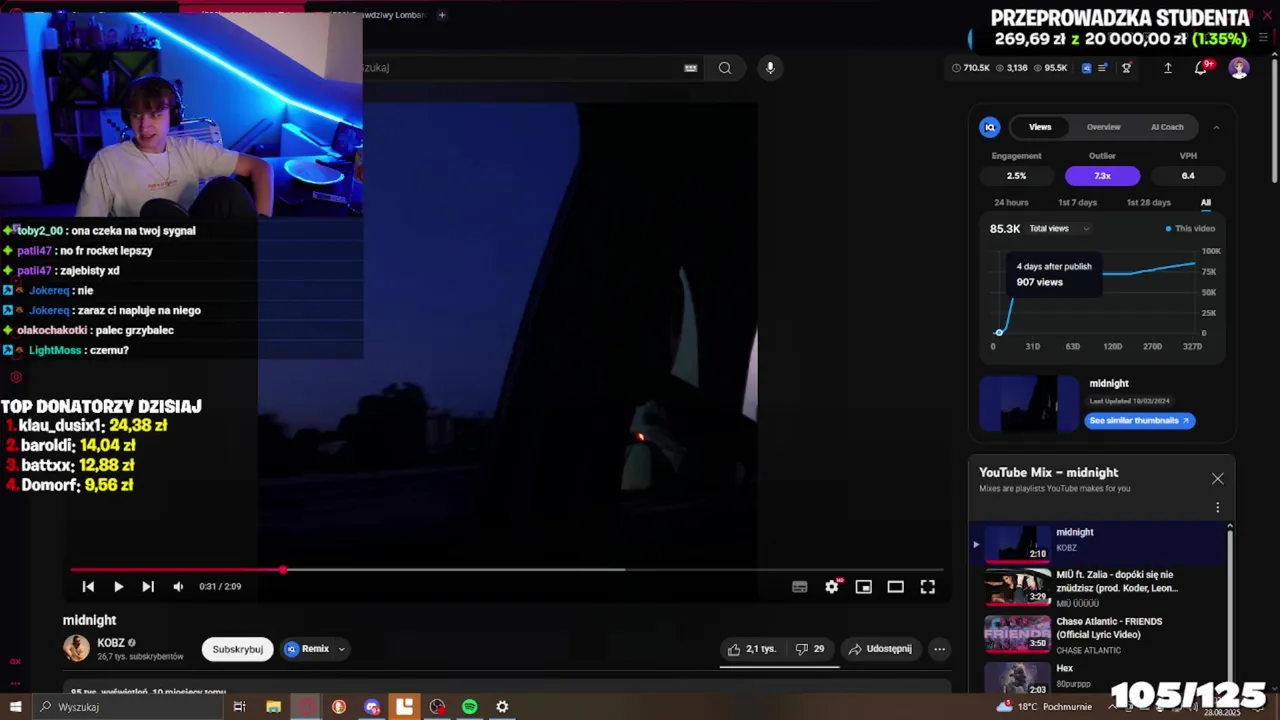The image size is (1280, 720).
Task: Open the on-screen keyboard icon in search
Action: 690,68
